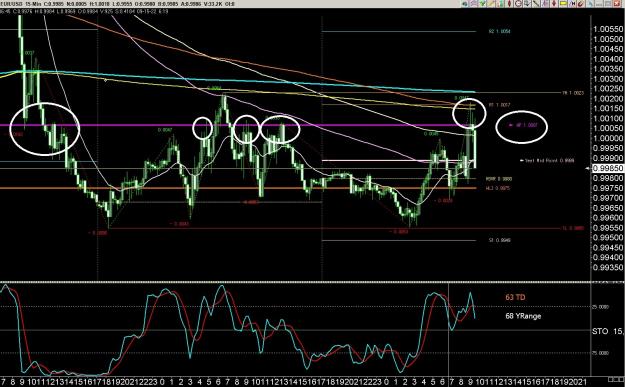Select the yellow rectangle highlight tool
Screen dimensions: 625x387
[563, 4]
